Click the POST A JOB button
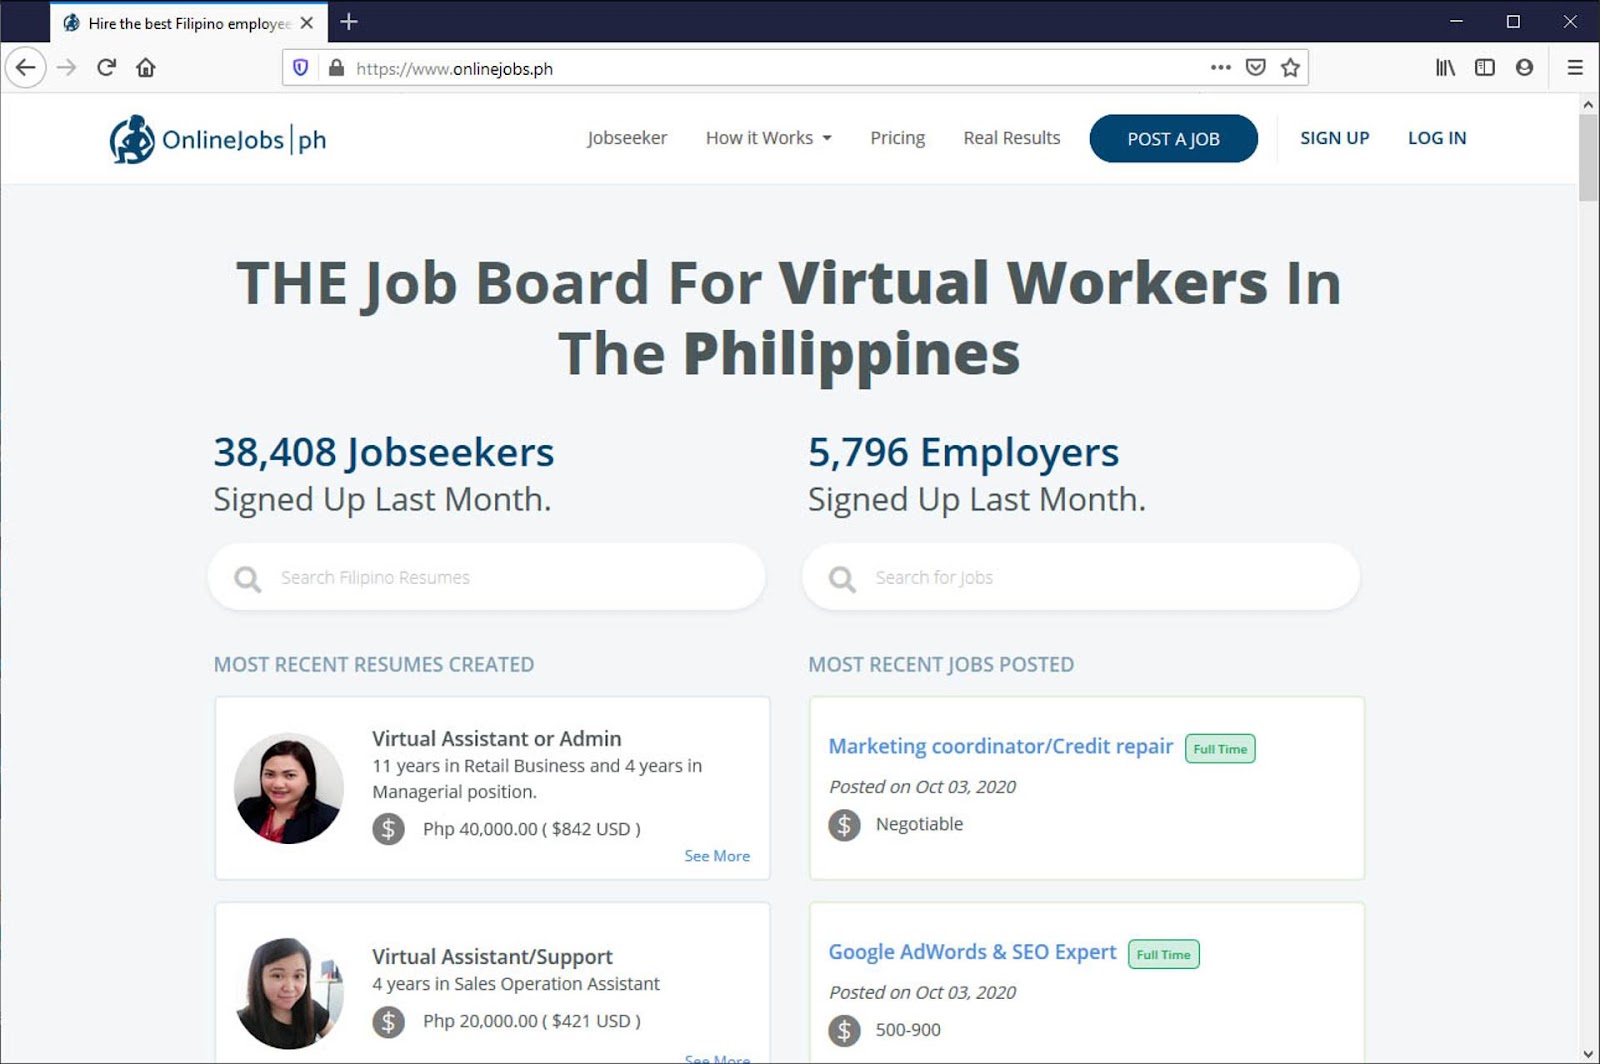This screenshot has width=1600, height=1064. (1173, 139)
